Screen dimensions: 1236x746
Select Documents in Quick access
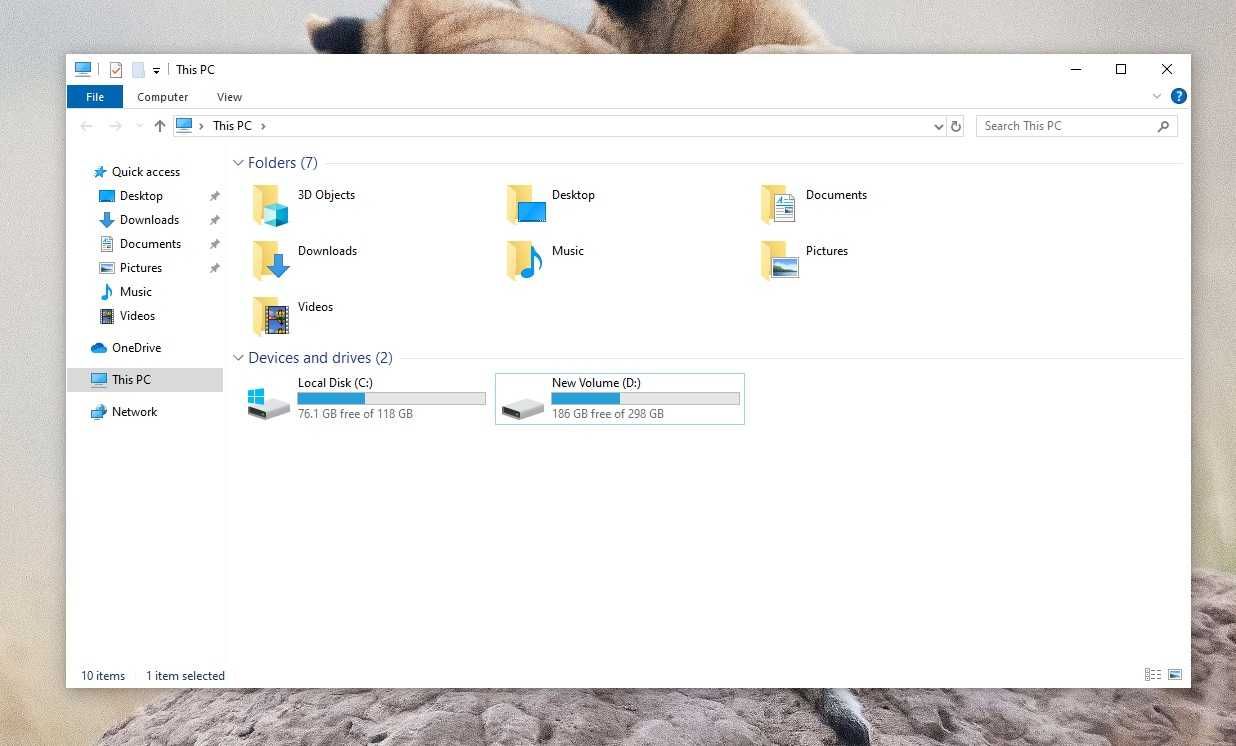150,244
